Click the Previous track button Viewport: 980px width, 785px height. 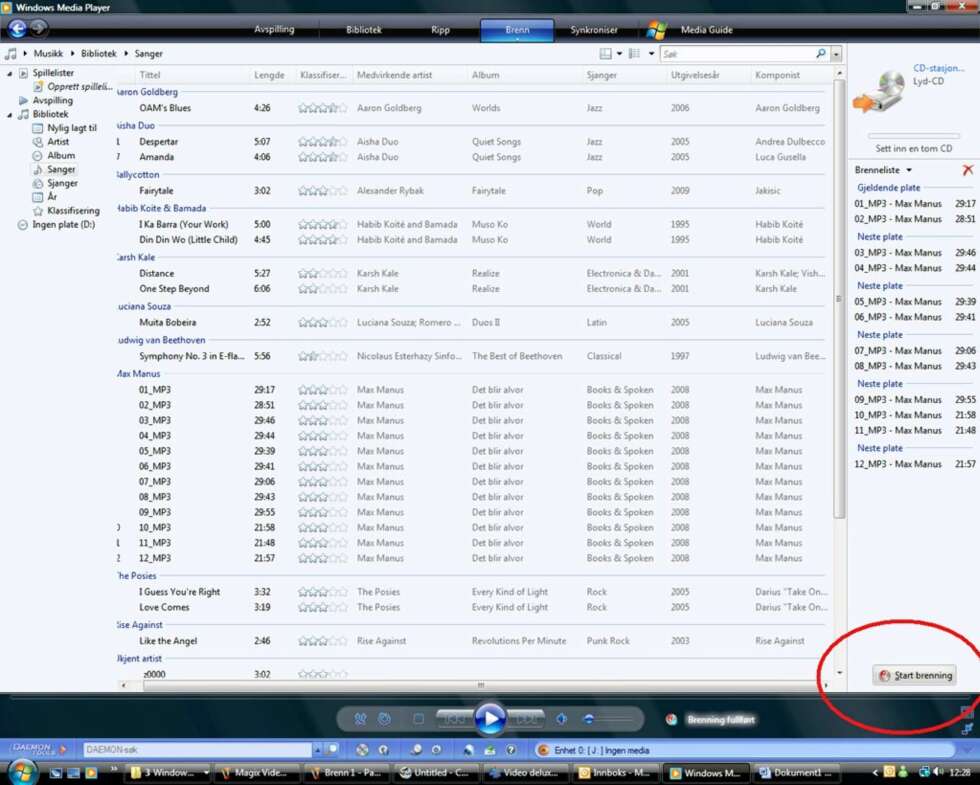(x=455, y=719)
